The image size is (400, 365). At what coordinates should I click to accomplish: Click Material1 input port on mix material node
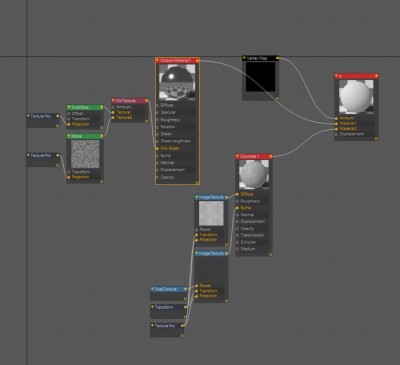(x=337, y=123)
